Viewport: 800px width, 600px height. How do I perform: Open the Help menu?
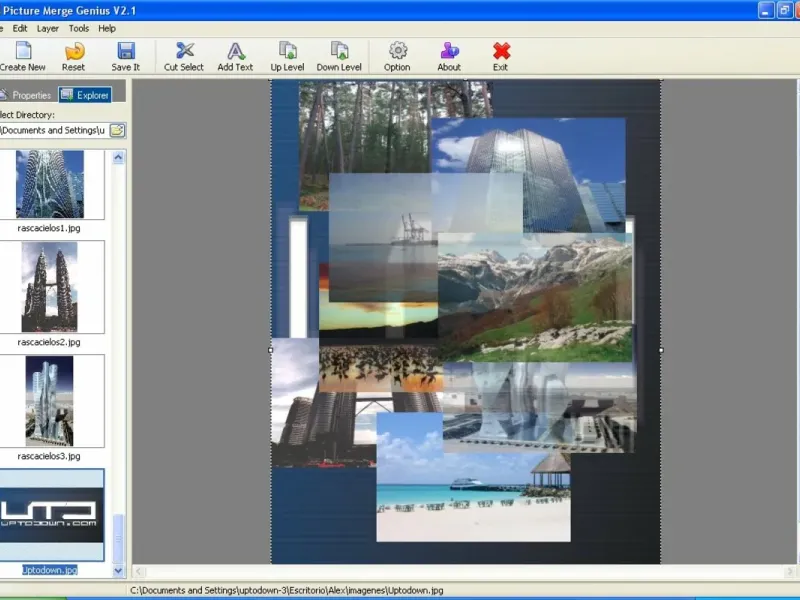pos(107,28)
